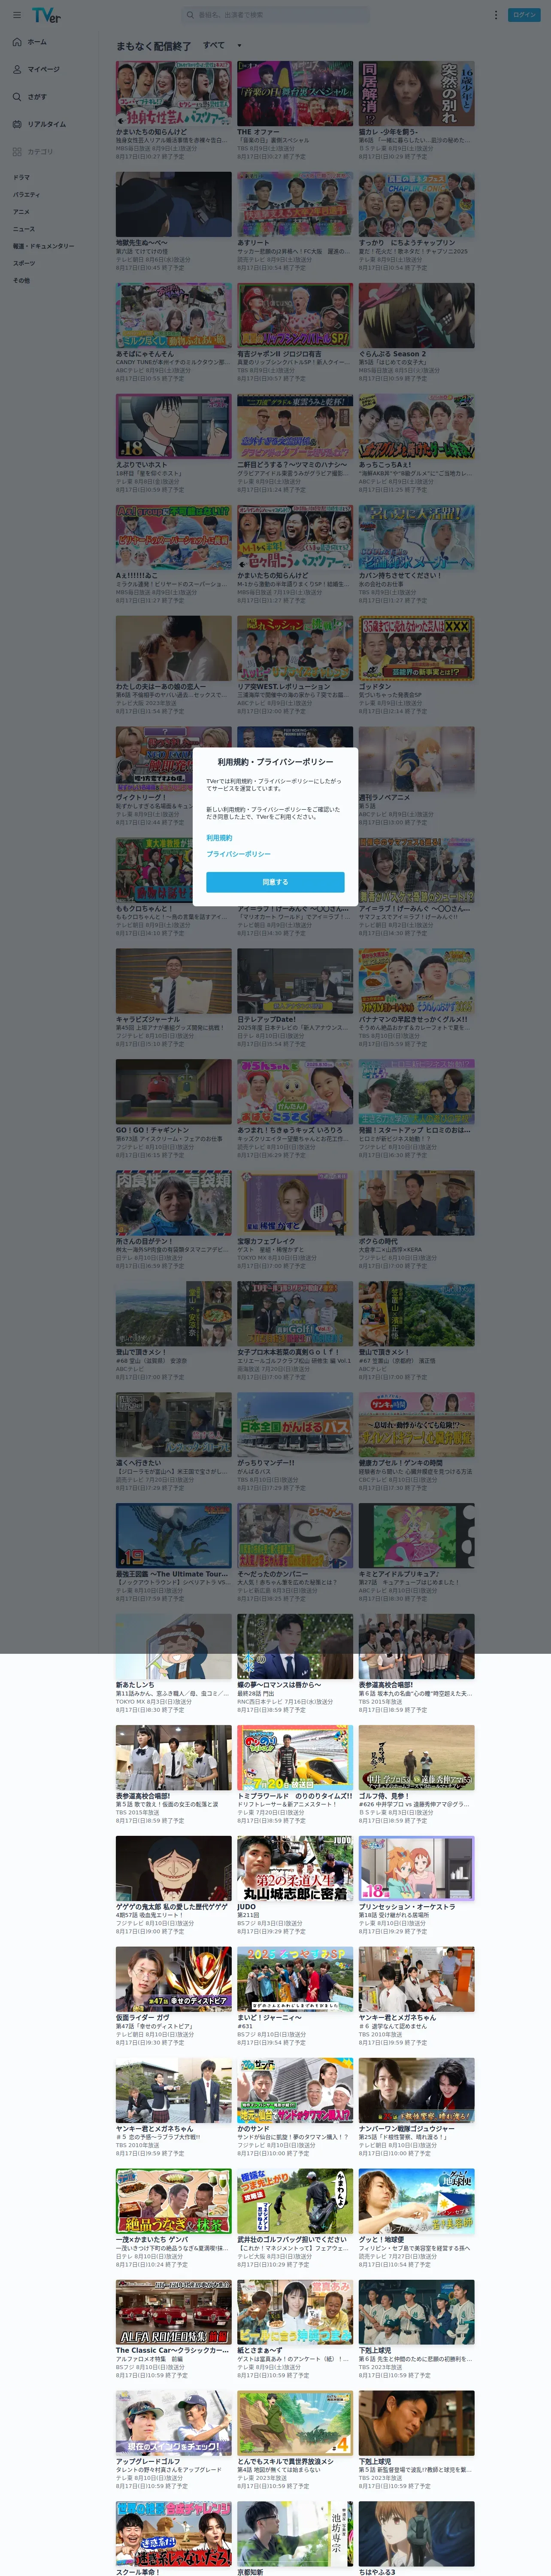The height and width of the screenshot is (2576, 551).
Task: Click the title text 'あっちこっちA.E!'
Action: 385,464
